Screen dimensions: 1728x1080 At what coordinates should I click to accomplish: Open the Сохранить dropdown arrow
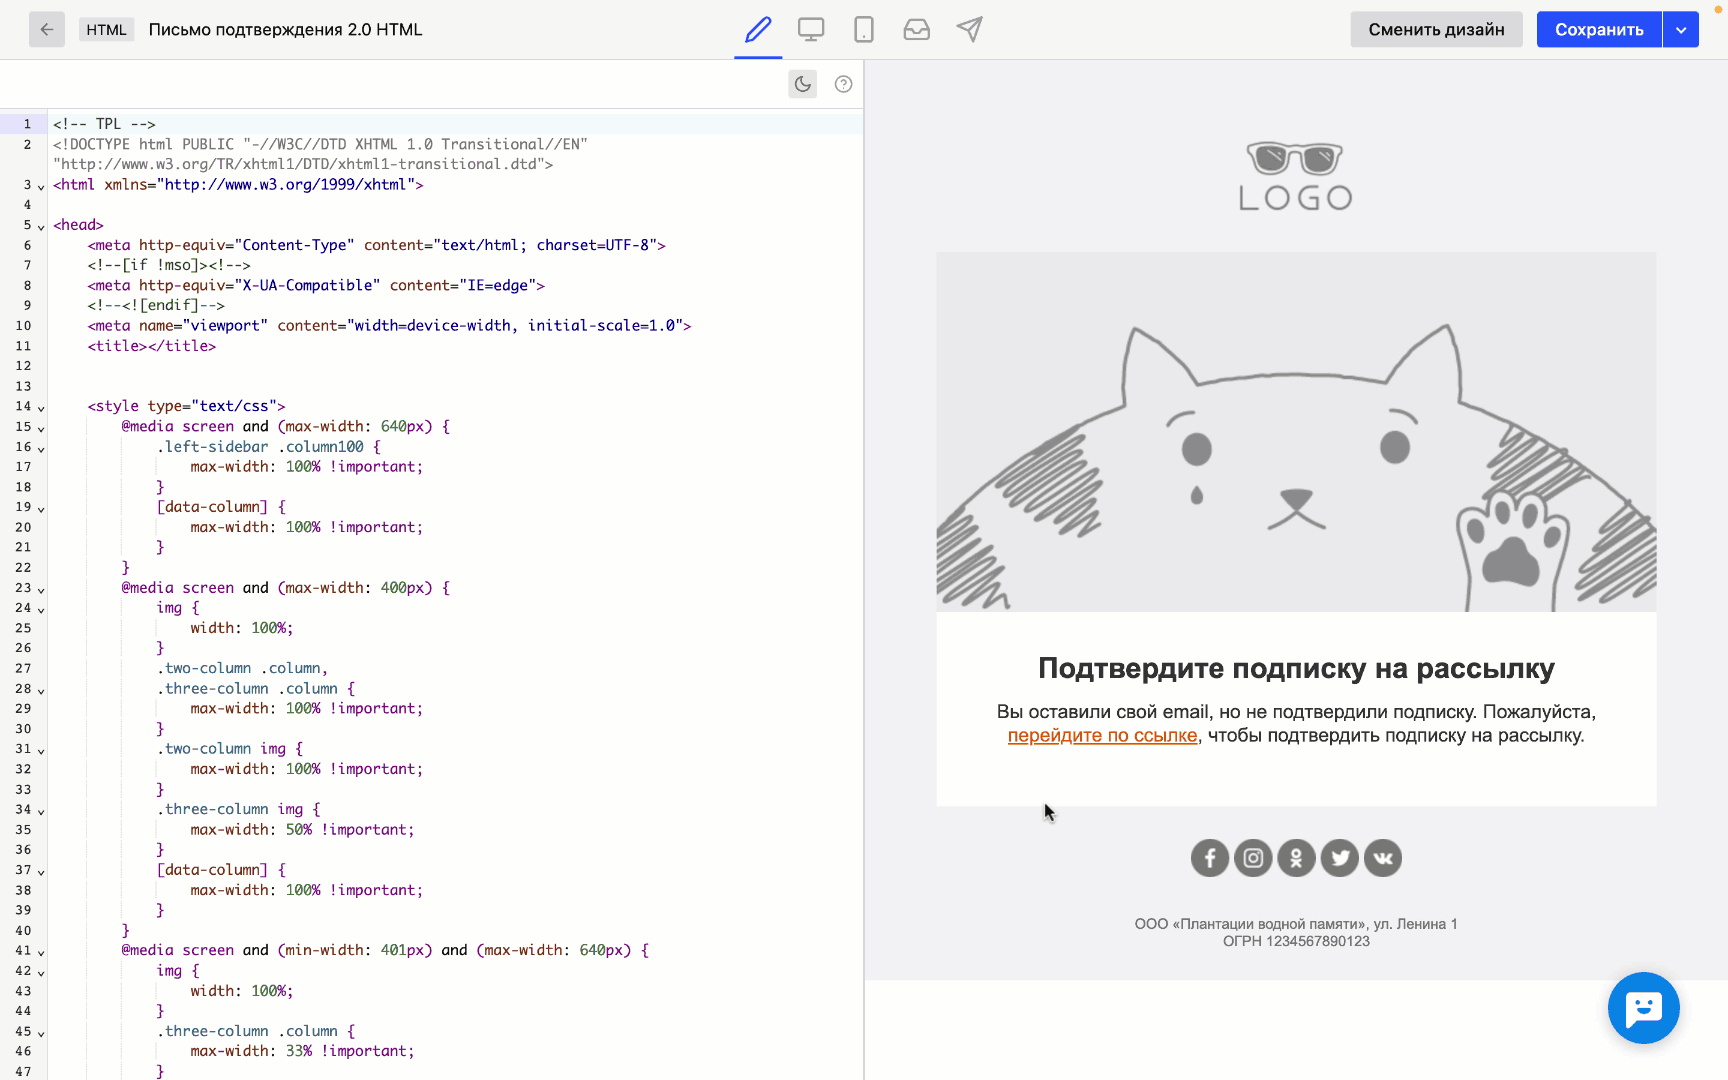coord(1681,29)
